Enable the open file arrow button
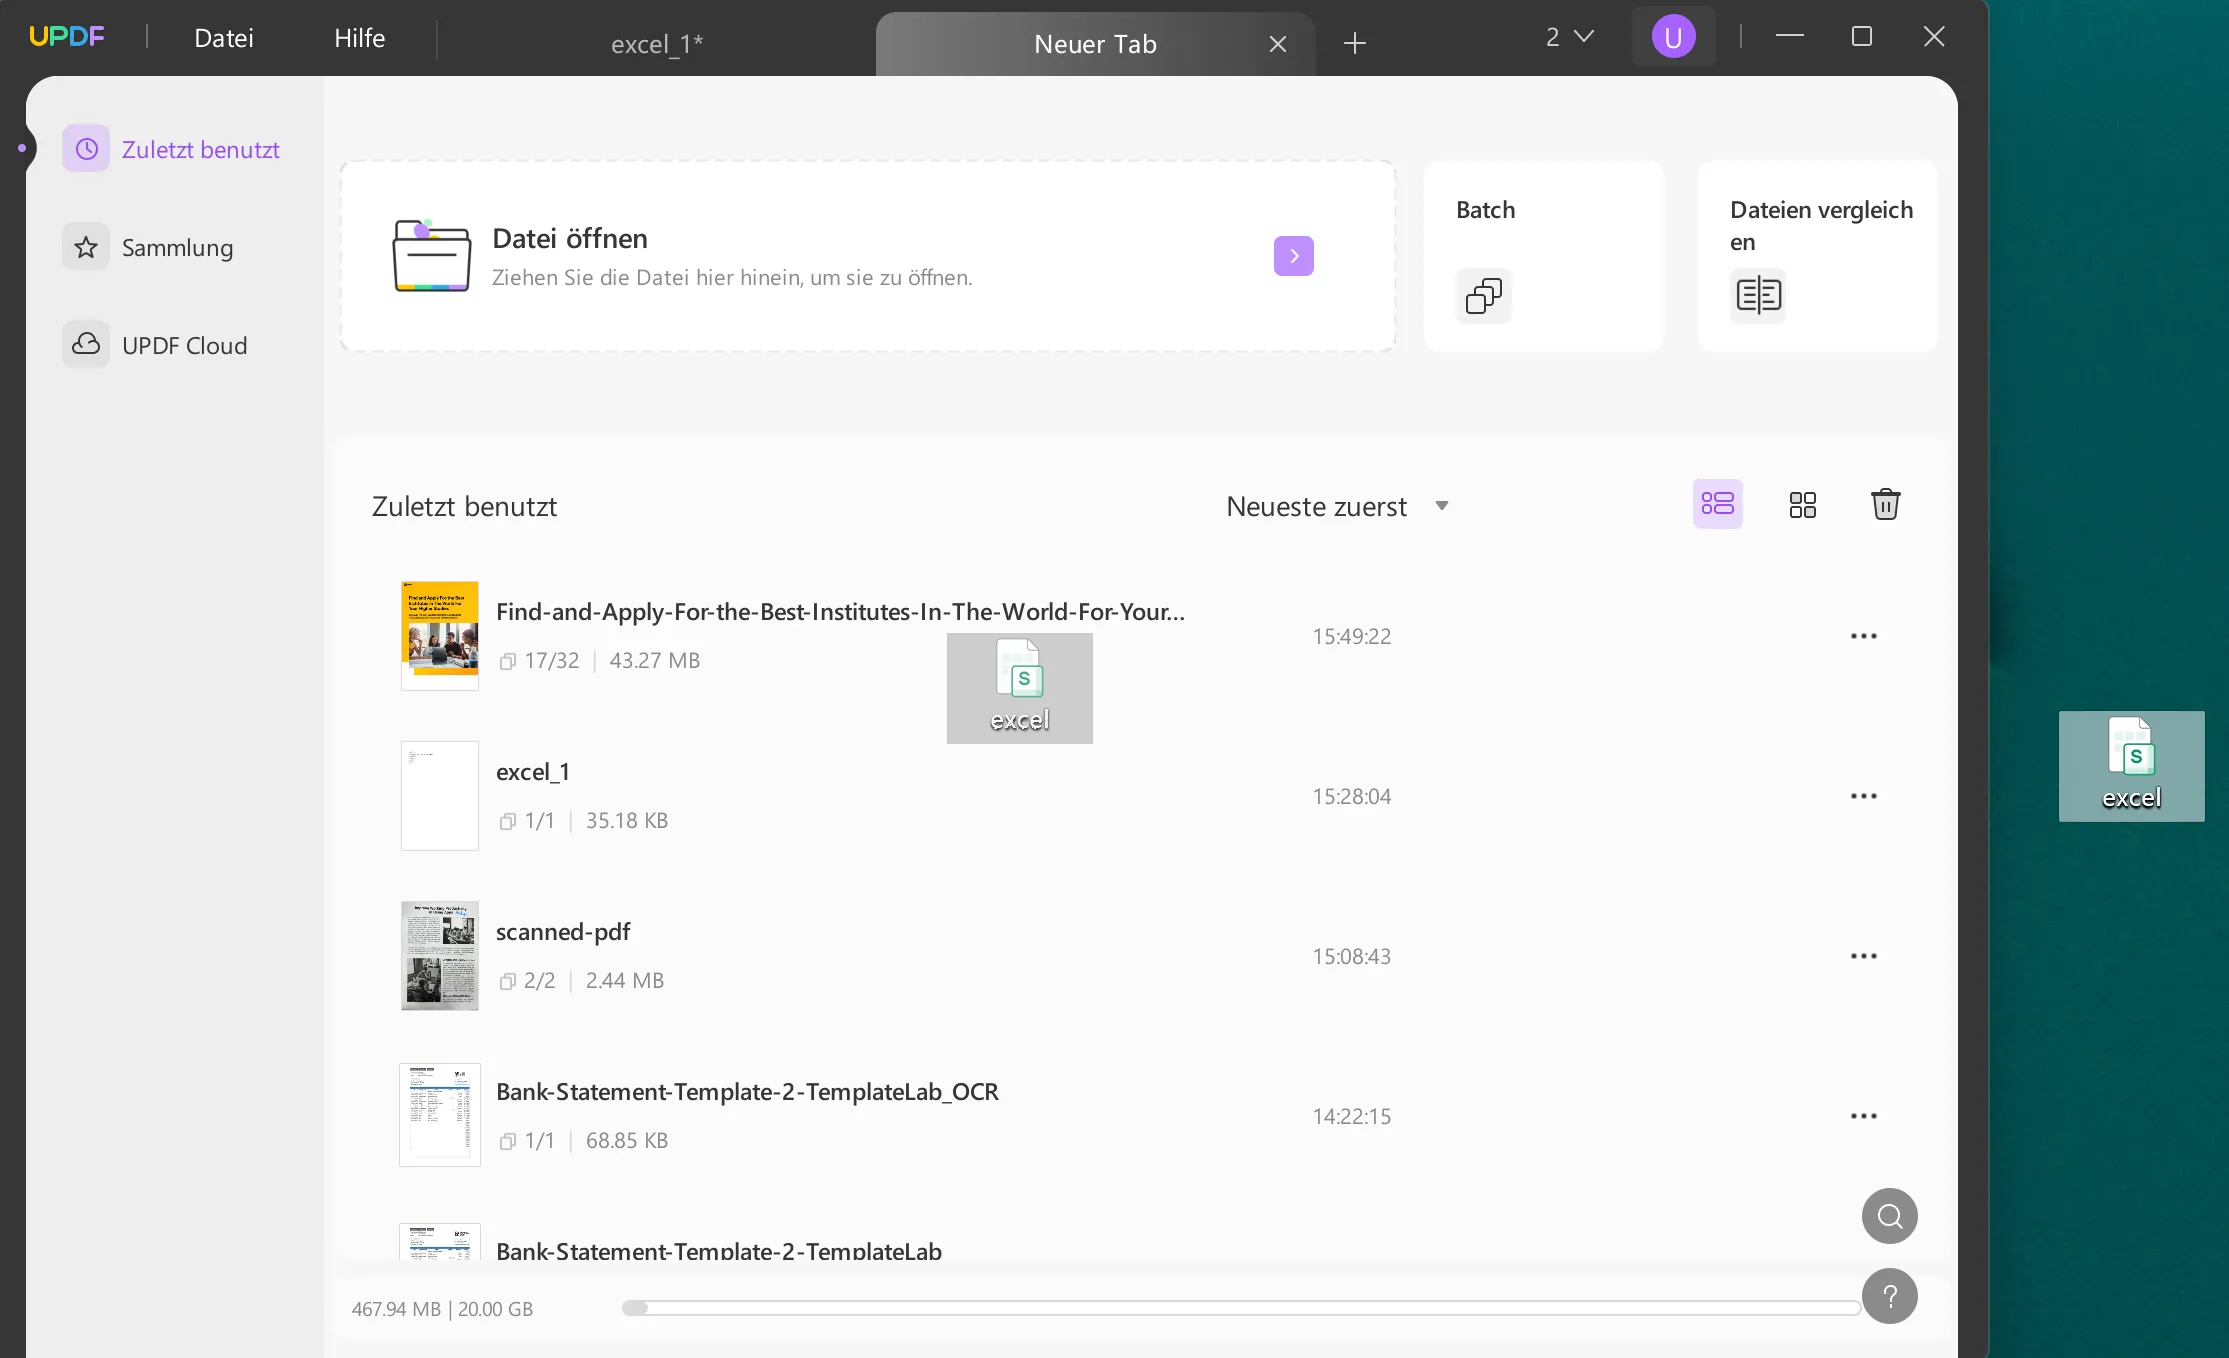The image size is (2229, 1358). click(1294, 255)
